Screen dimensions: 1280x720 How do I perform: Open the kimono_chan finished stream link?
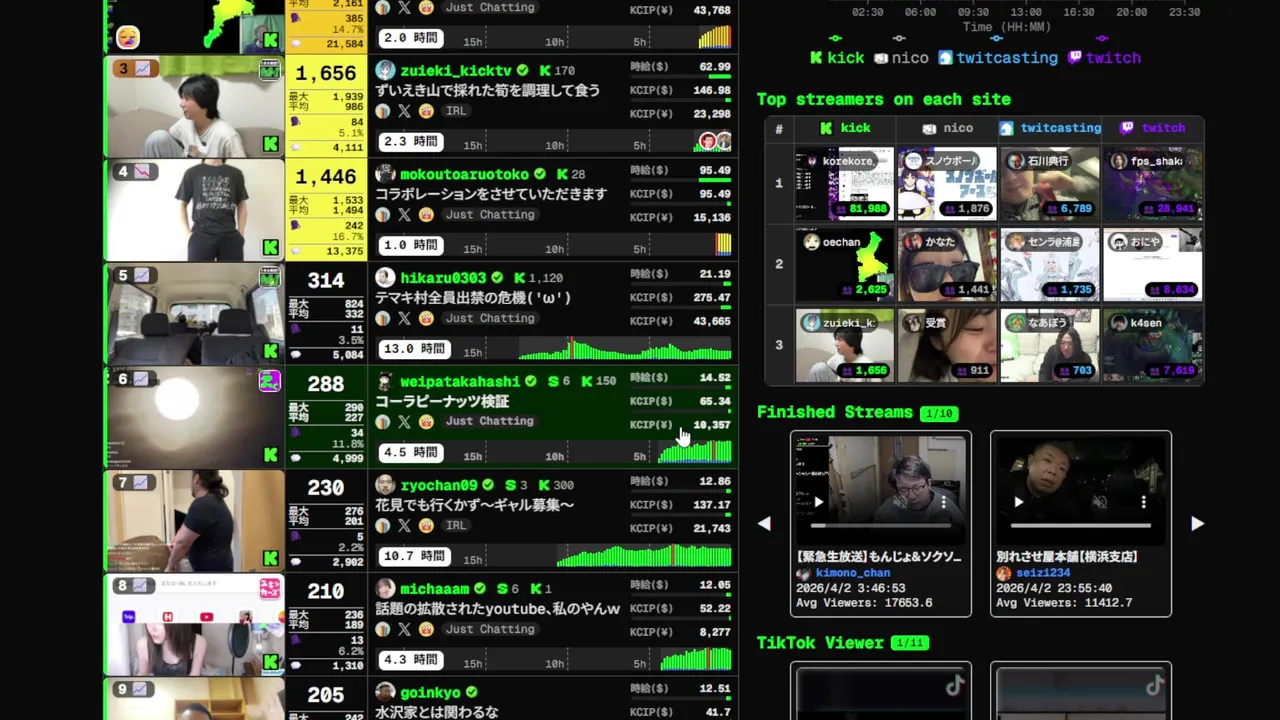tap(853, 573)
